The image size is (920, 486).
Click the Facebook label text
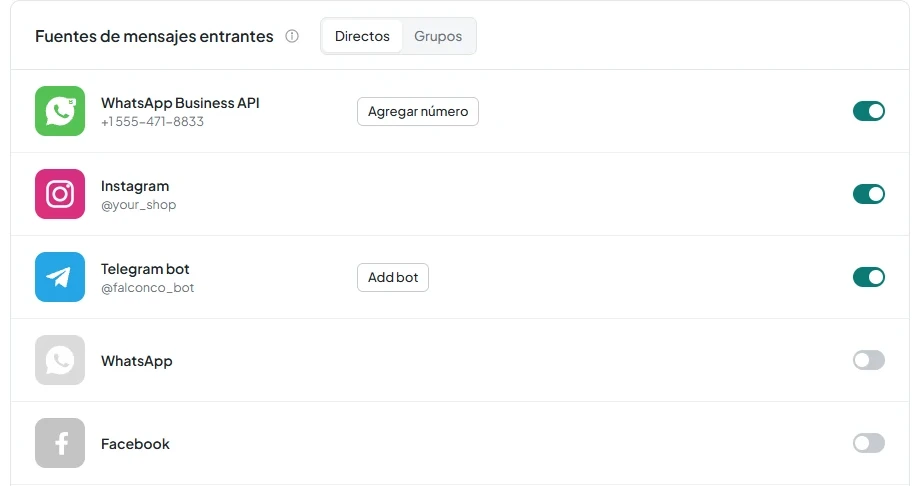point(135,444)
